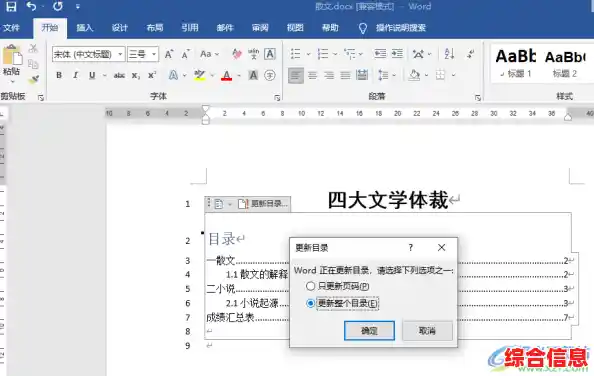
Task: Decrease font size with the smaller A icon
Action: pos(185,55)
